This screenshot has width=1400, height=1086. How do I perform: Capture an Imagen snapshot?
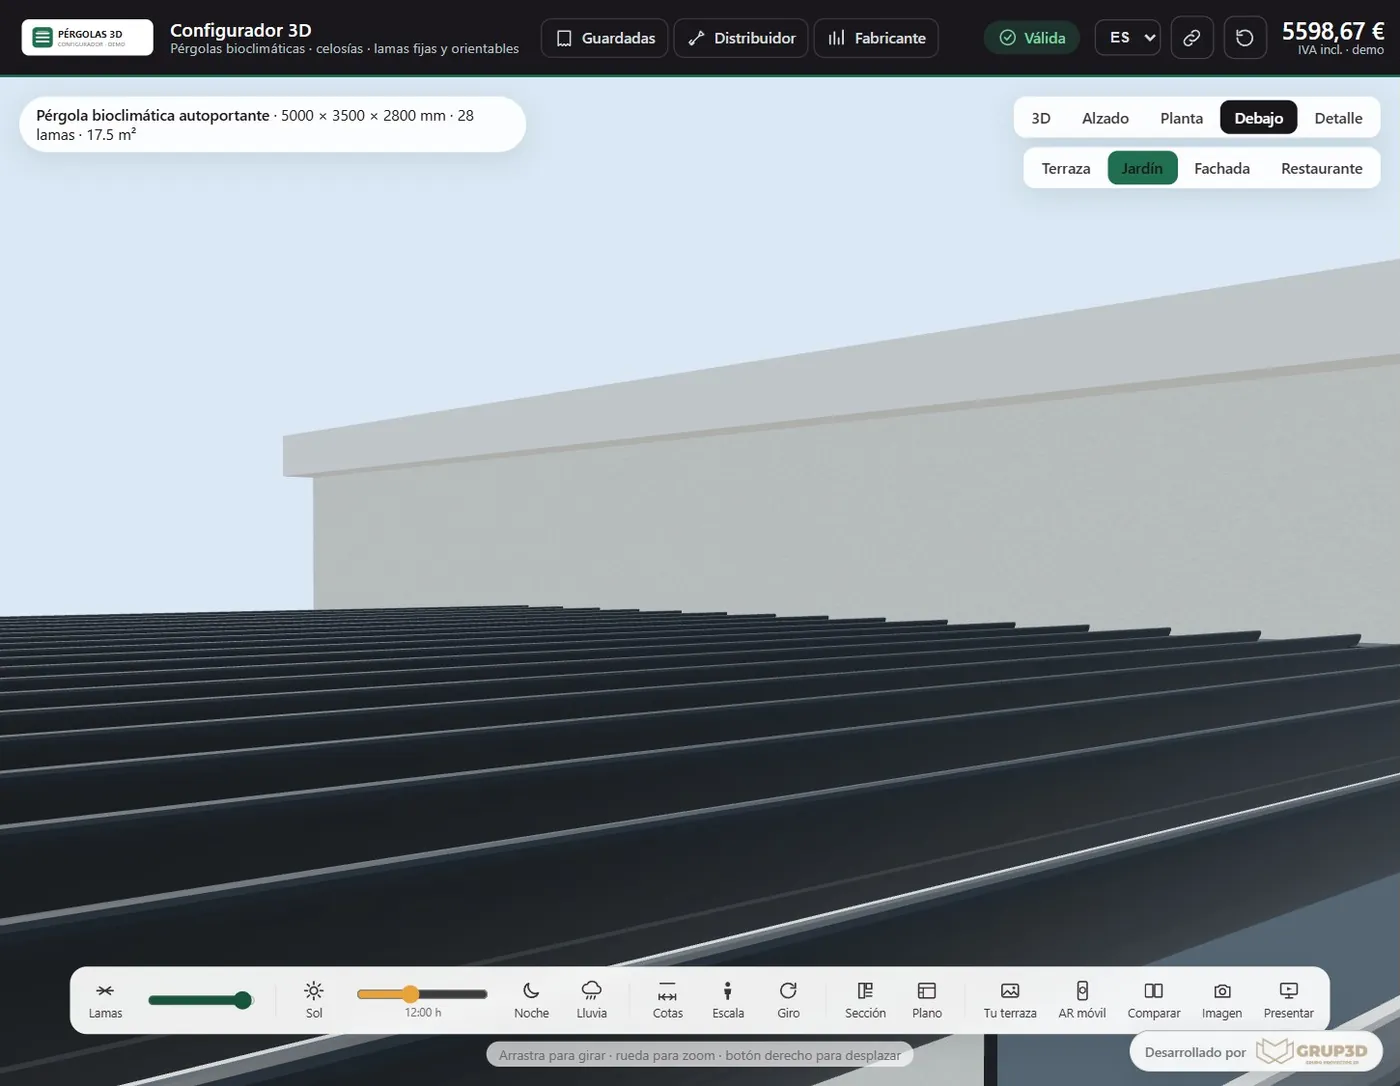click(1222, 1000)
